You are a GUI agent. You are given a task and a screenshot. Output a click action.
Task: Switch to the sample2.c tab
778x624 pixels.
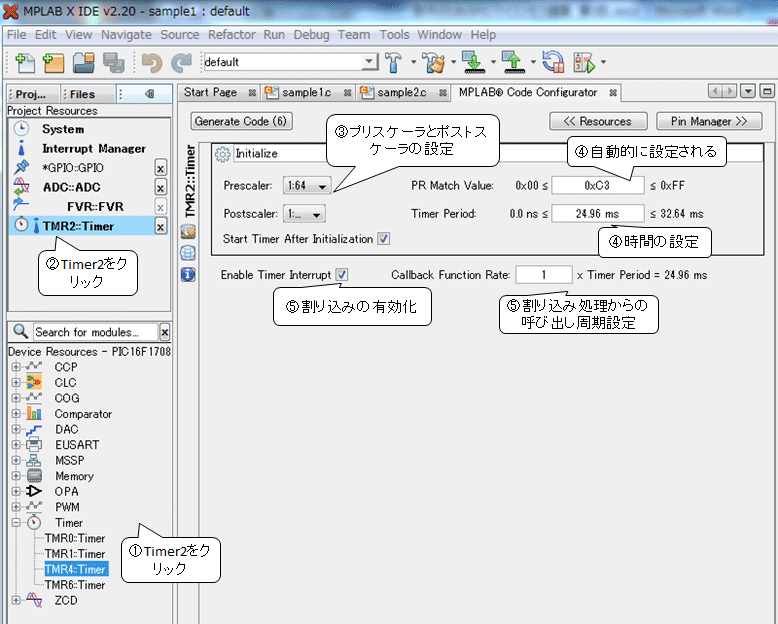coord(401,93)
